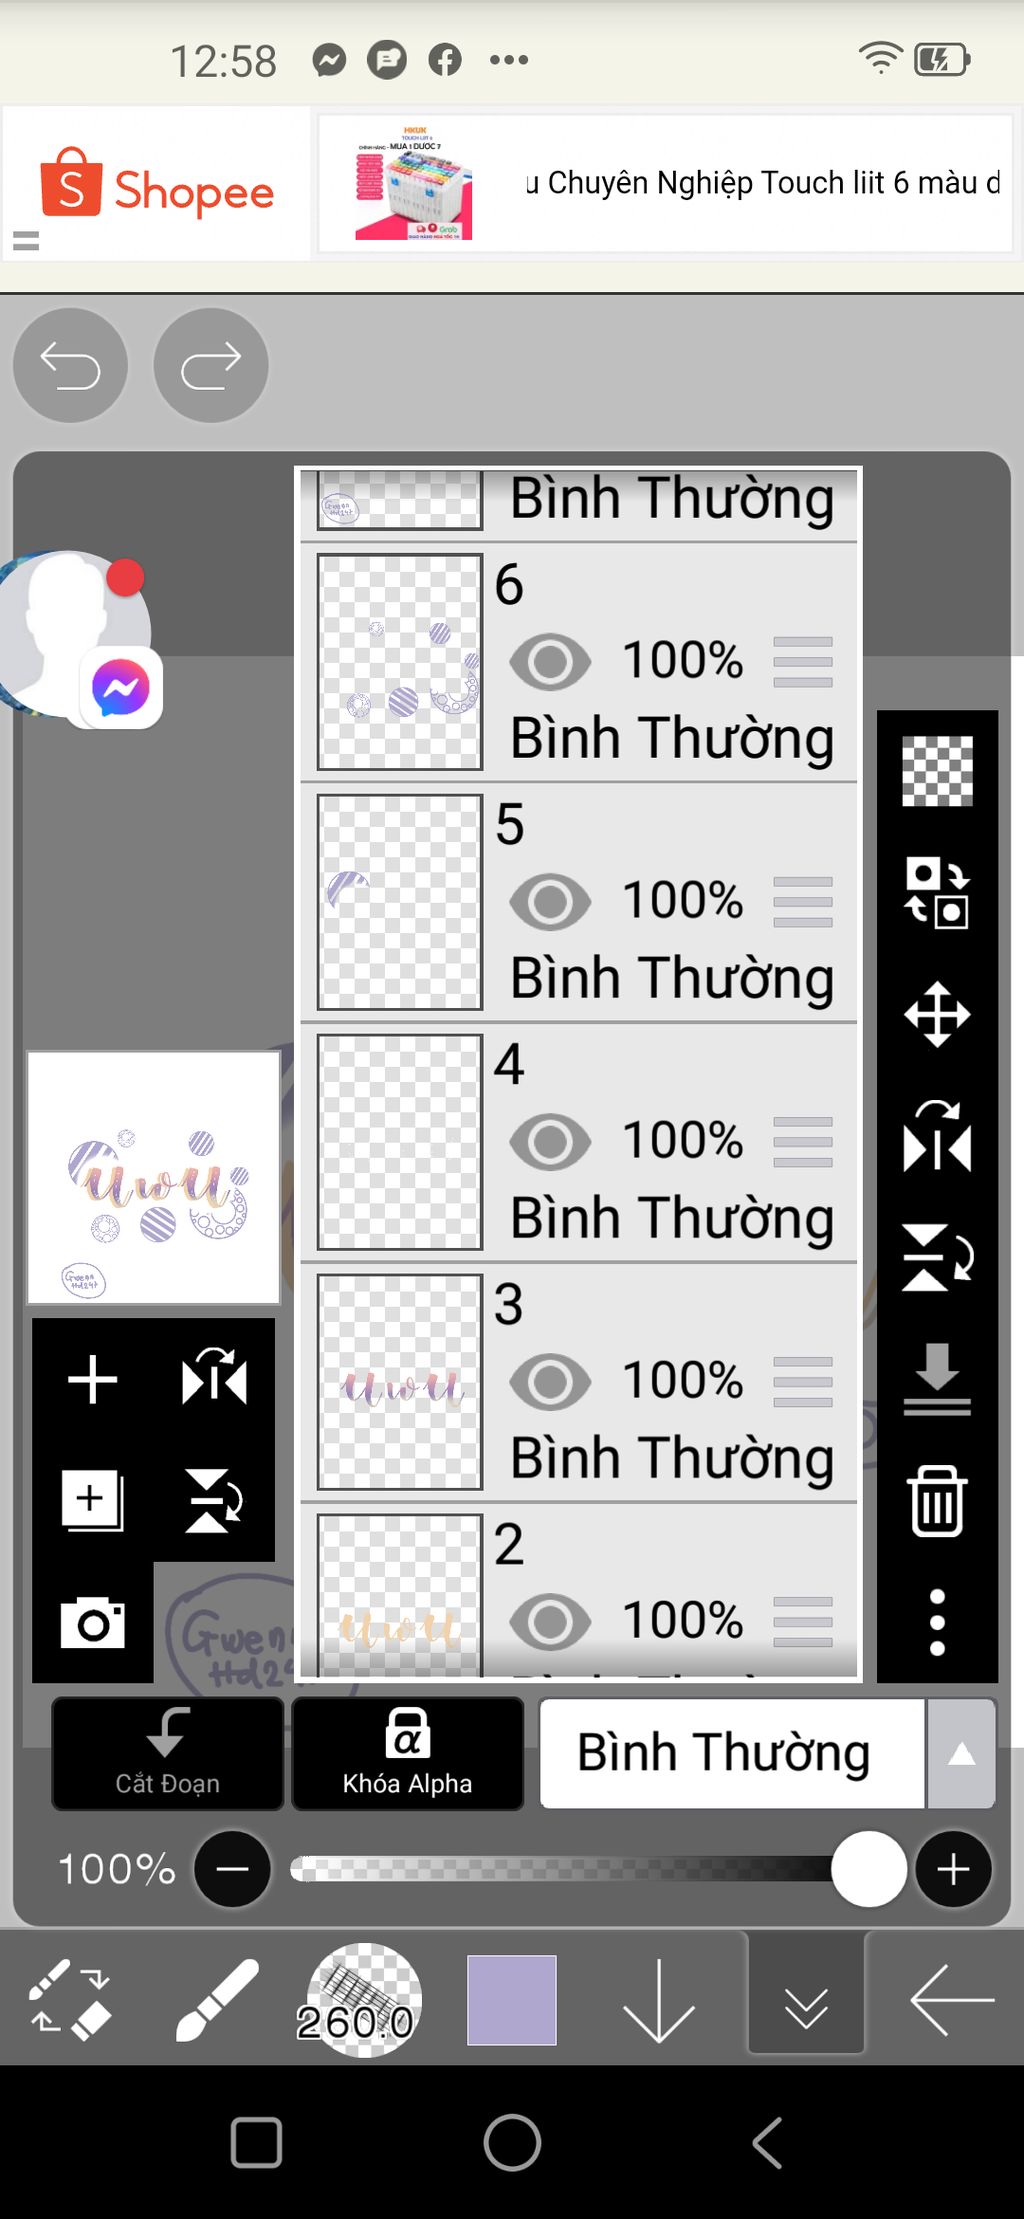Tap the redo arrow button
Viewport: 1024px width, 2219px height.
pos(211,365)
